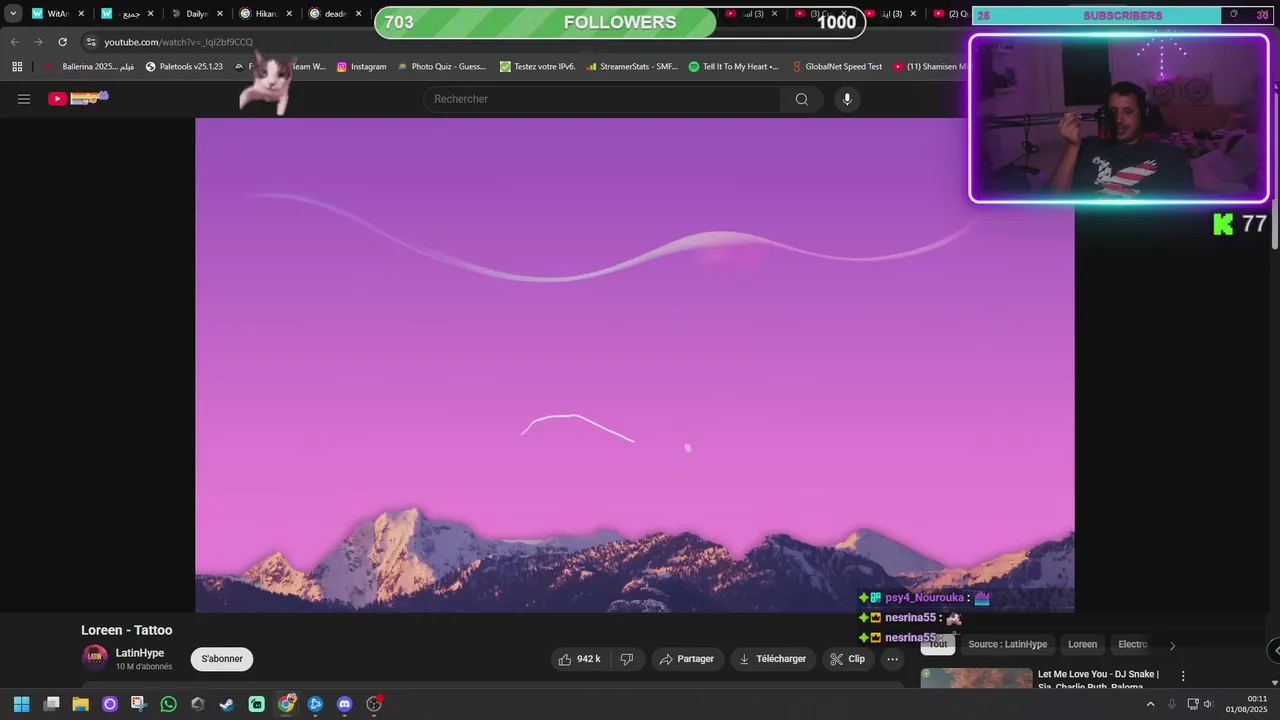Subscribe with the S'abonner button
1280x720 pixels.
click(222, 659)
